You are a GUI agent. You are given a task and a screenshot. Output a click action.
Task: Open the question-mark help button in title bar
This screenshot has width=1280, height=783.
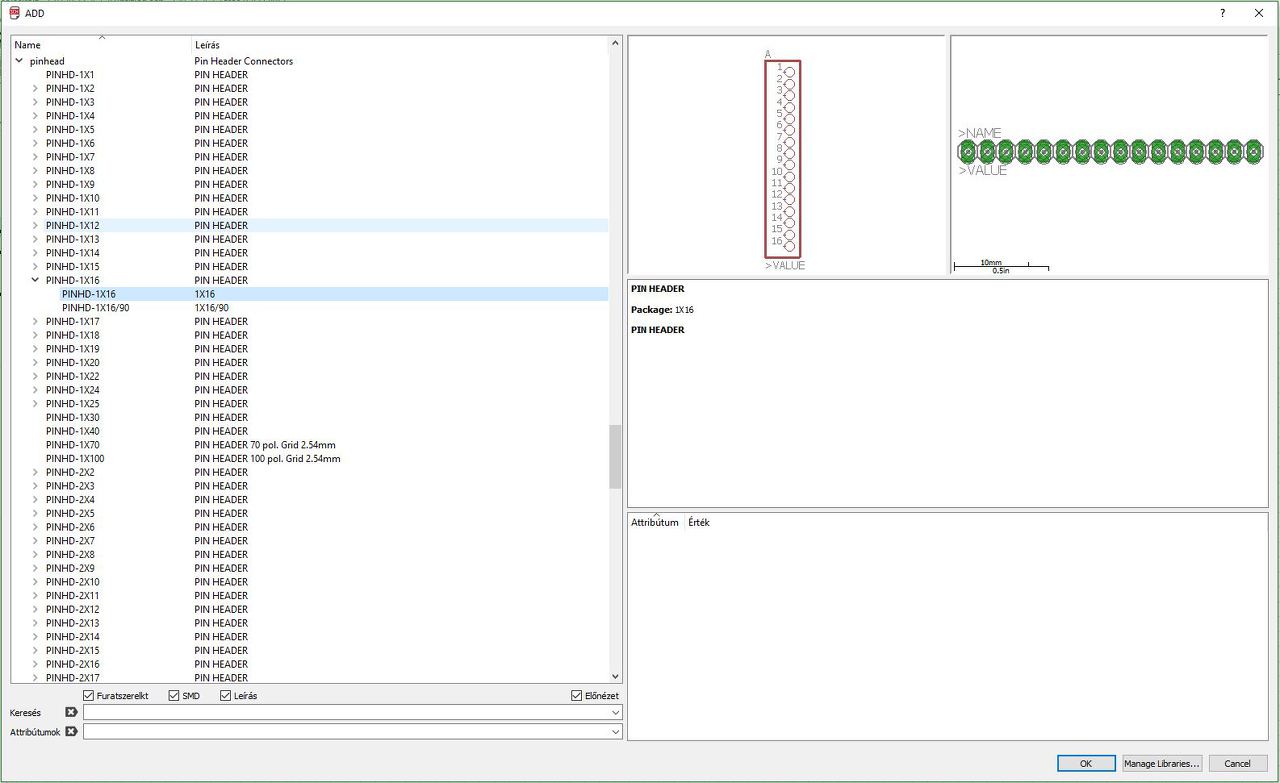pyautogui.click(x=1222, y=13)
